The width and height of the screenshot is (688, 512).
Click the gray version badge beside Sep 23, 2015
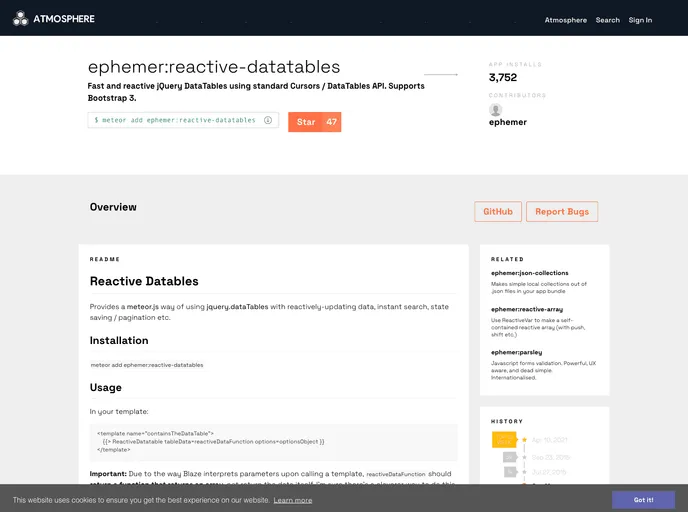(509, 457)
